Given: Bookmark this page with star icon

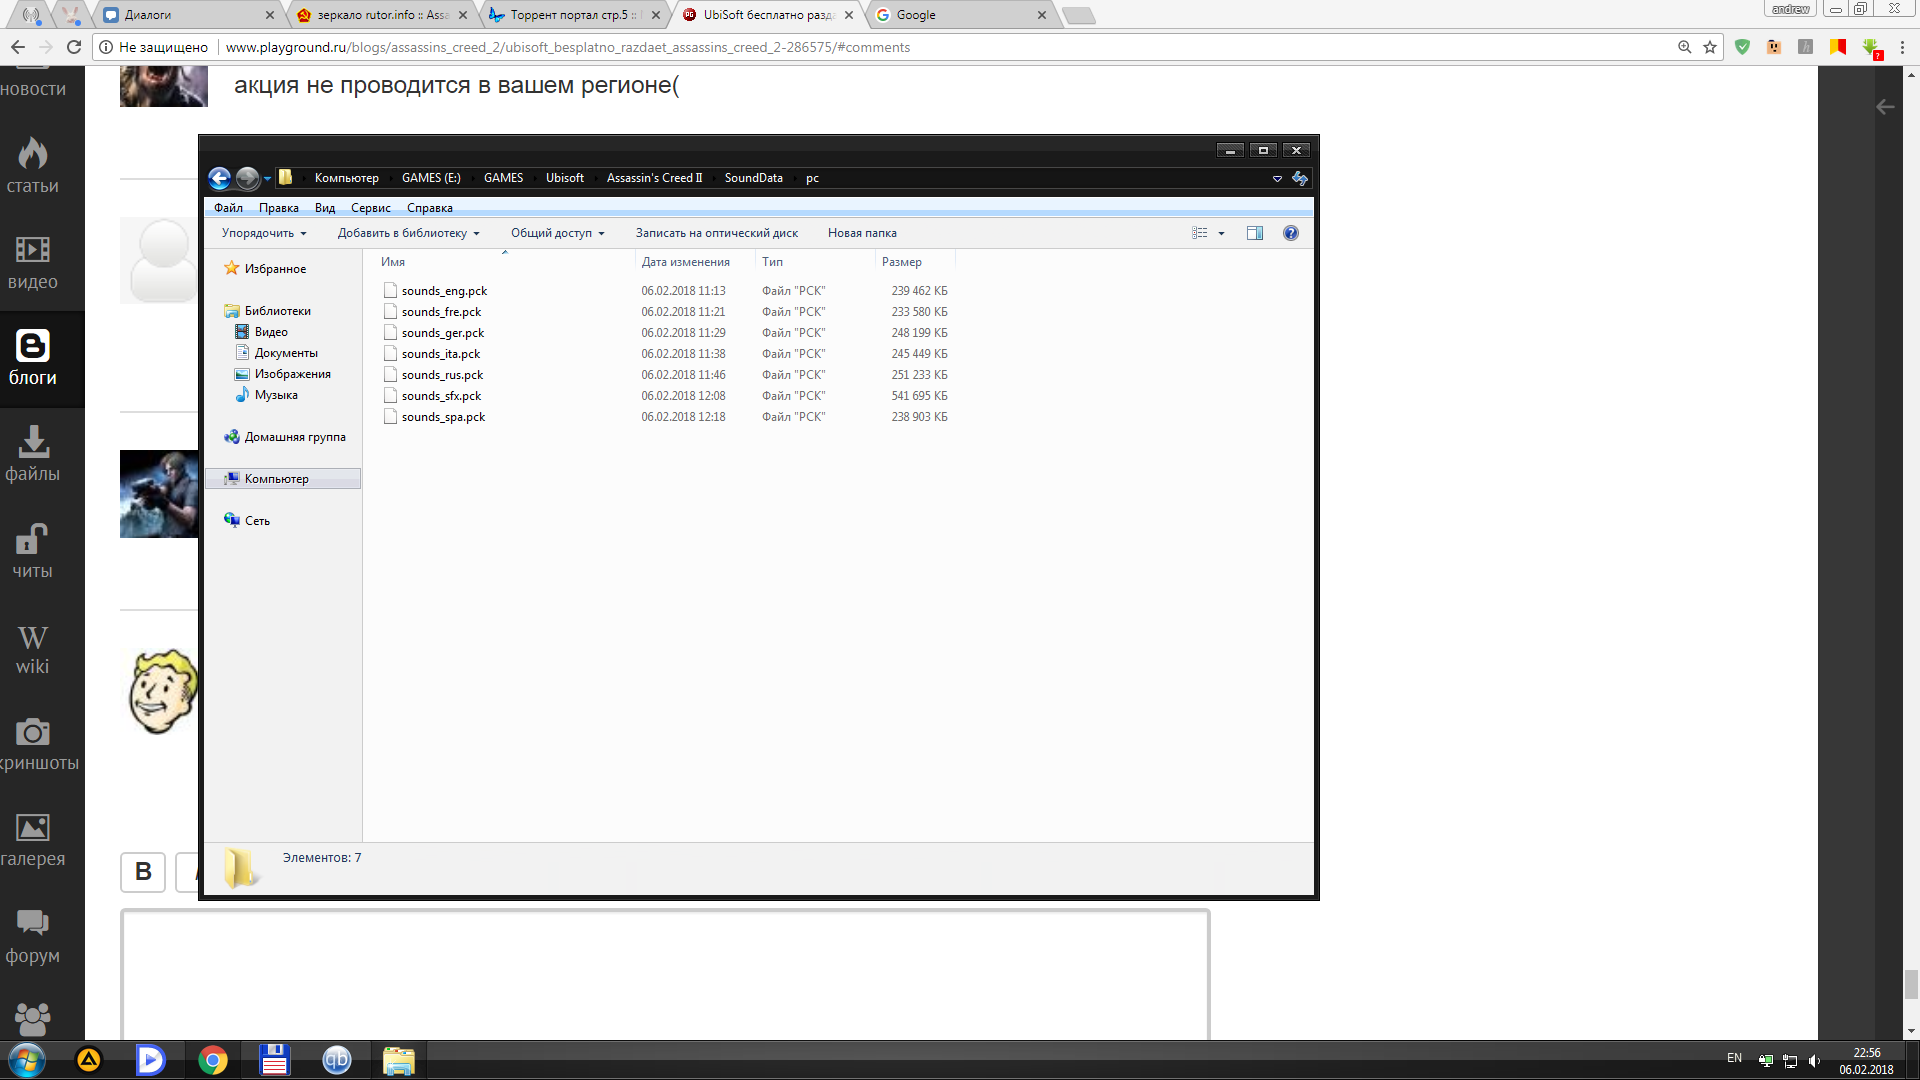Looking at the screenshot, I should coord(1710,47).
